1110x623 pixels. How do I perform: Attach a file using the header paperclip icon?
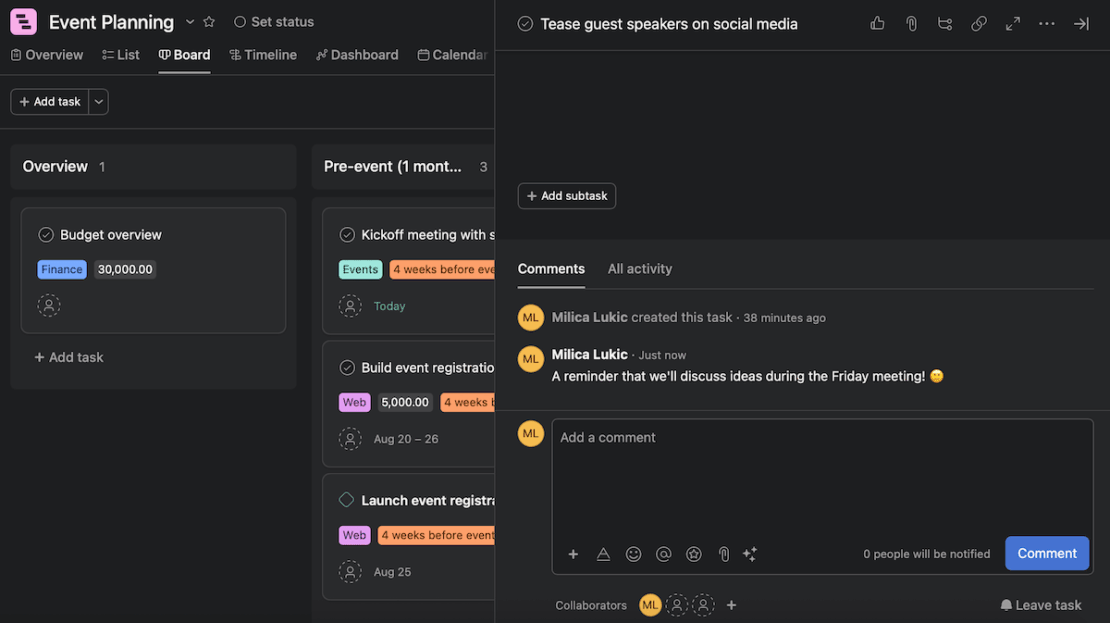[911, 22]
